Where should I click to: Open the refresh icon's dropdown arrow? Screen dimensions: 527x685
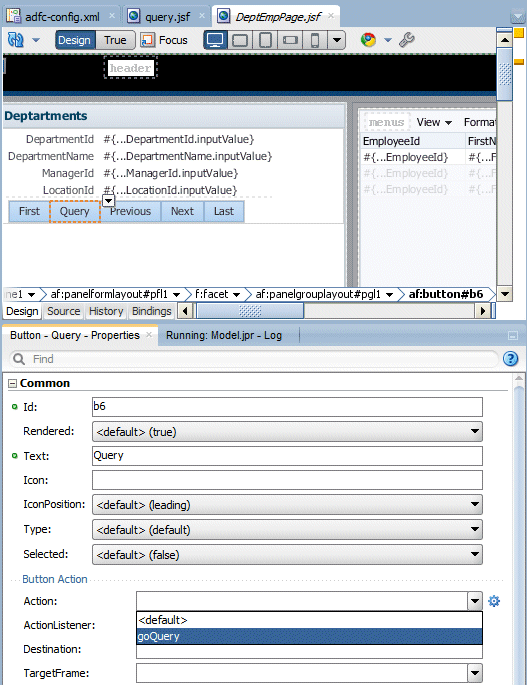[36, 40]
